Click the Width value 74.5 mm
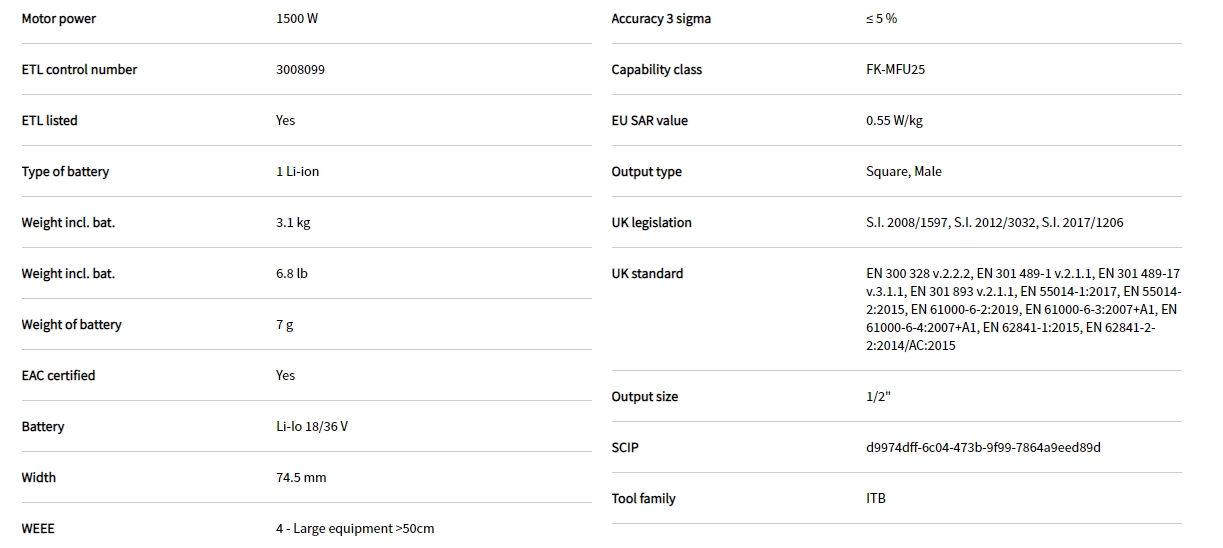1223x548 pixels. pos(301,478)
